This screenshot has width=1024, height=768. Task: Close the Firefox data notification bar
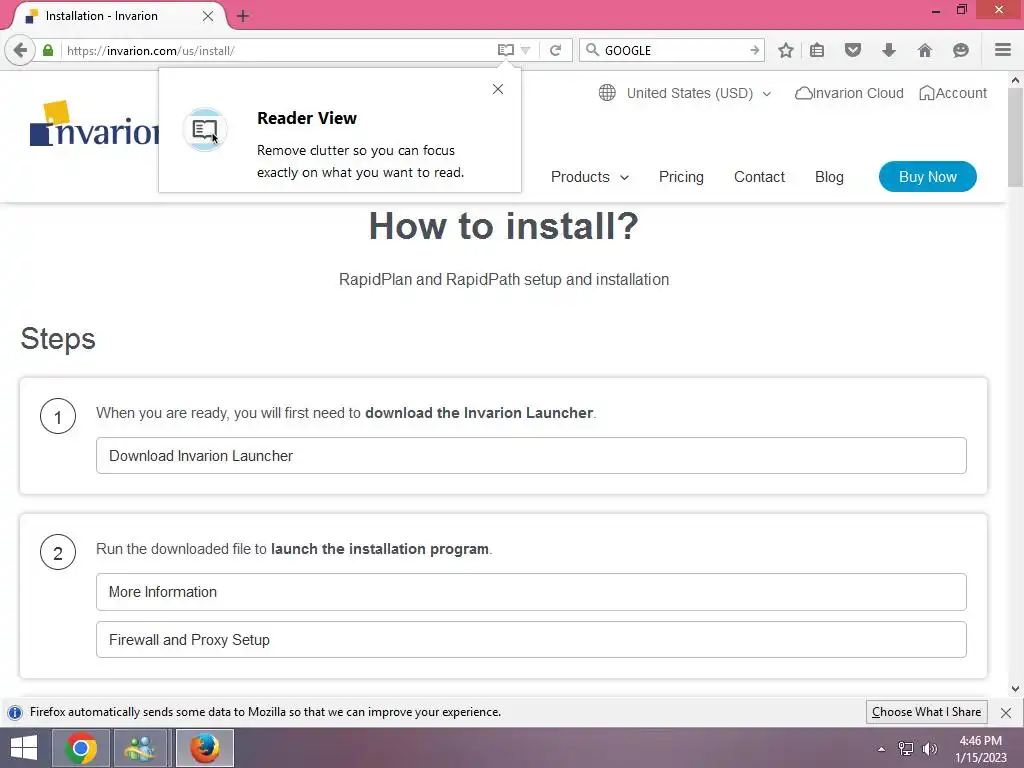tap(1006, 712)
